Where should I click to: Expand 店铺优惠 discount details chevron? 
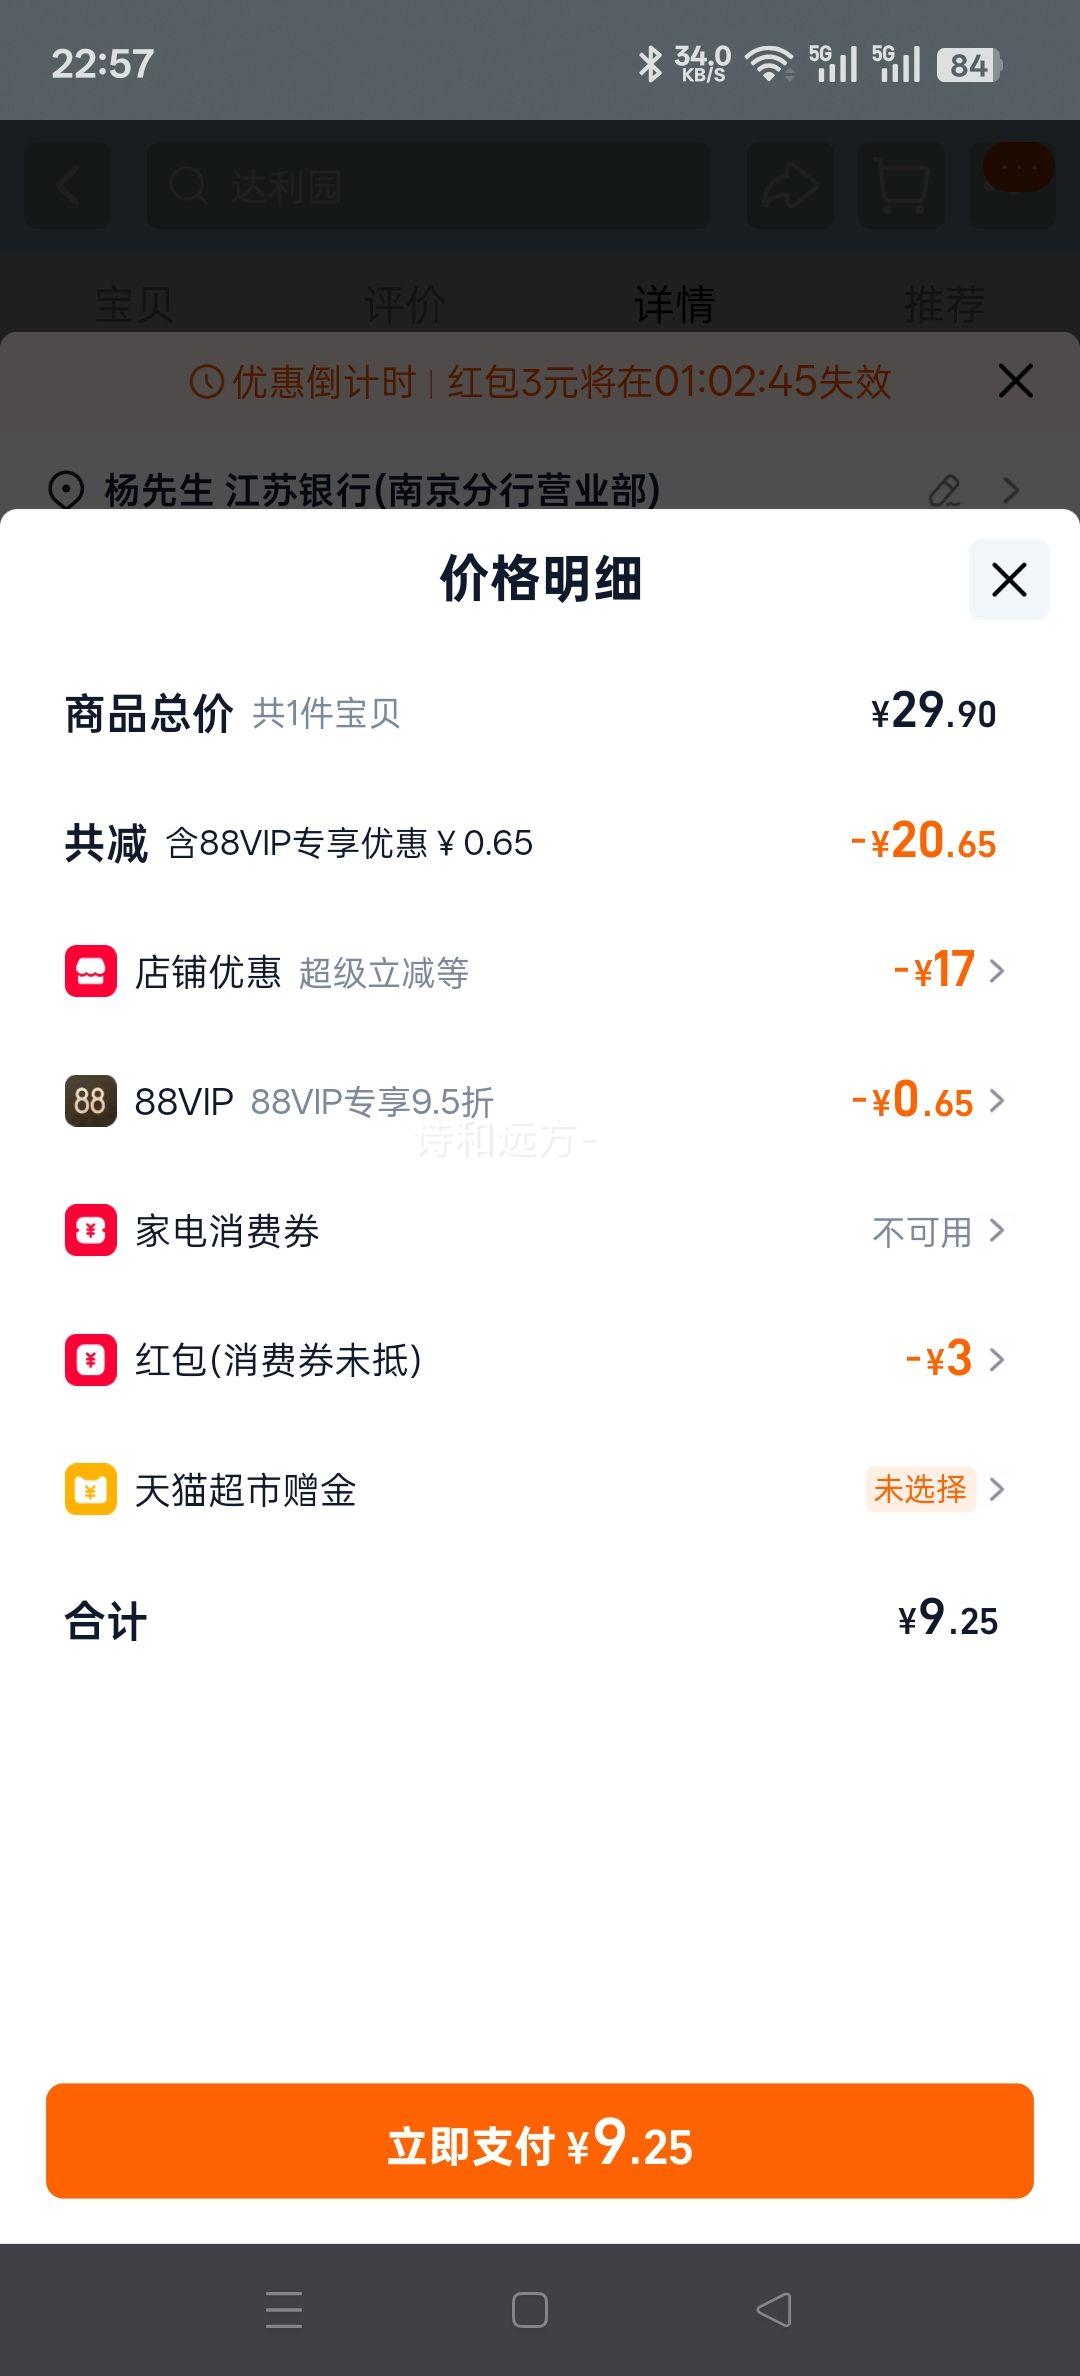[996, 971]
